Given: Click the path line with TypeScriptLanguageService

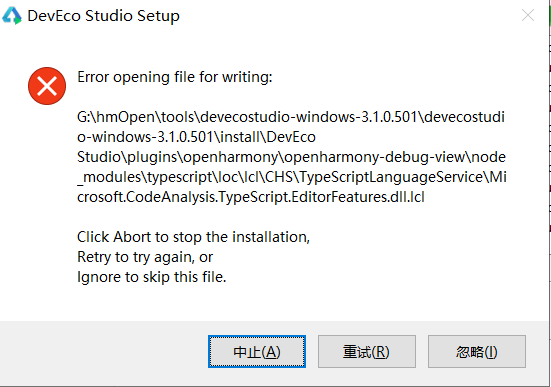Looking at the screenshot, I should tap(292, 177).
